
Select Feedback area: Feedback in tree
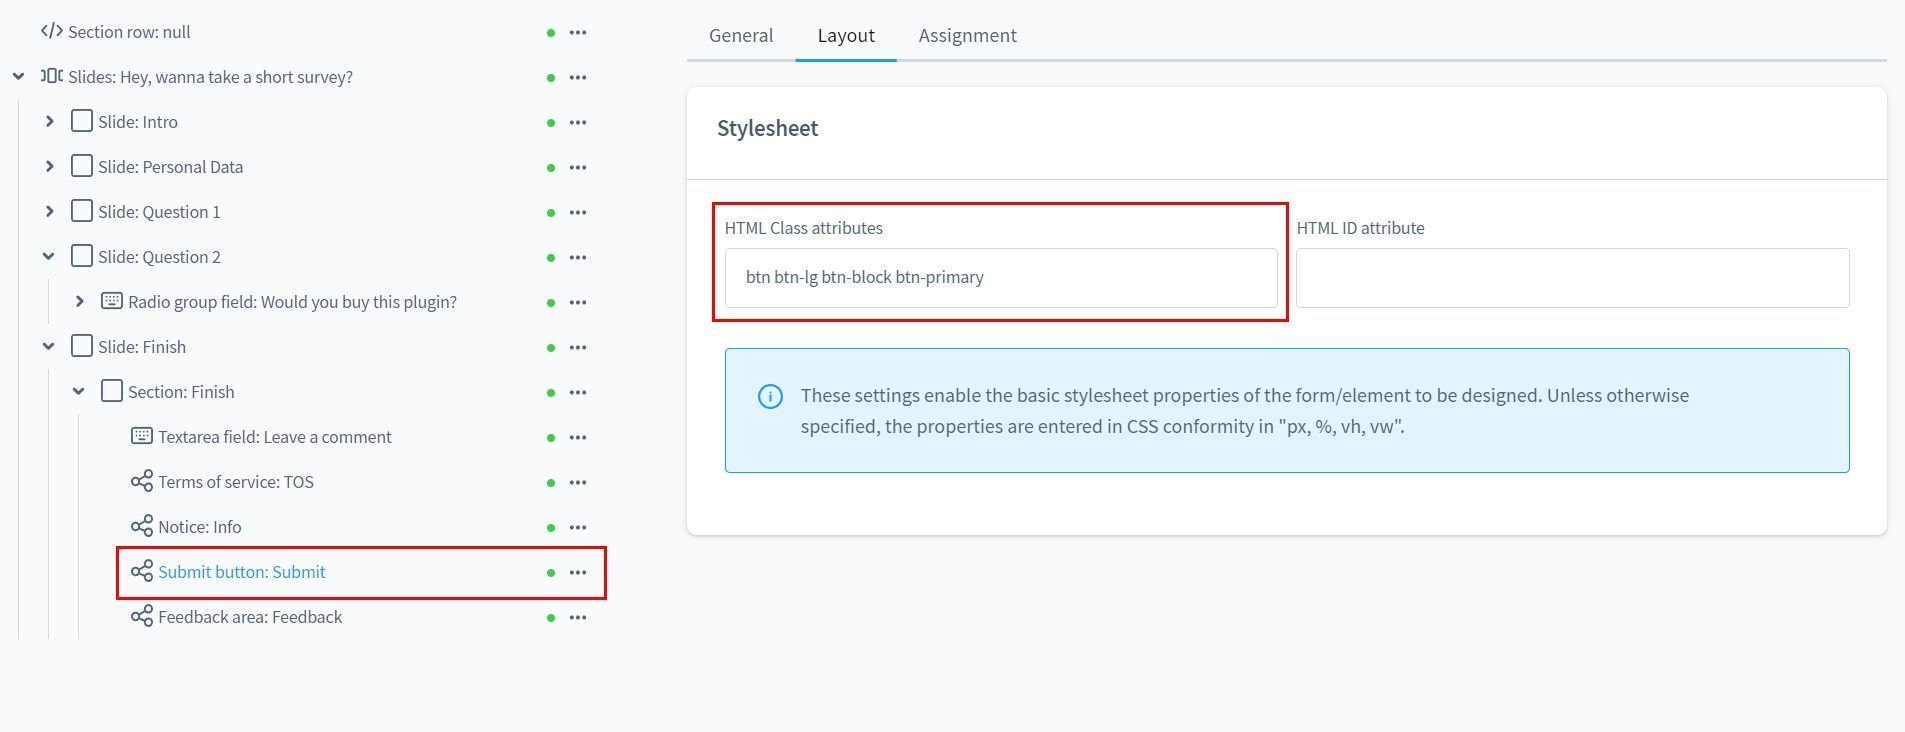coord(250,618)
